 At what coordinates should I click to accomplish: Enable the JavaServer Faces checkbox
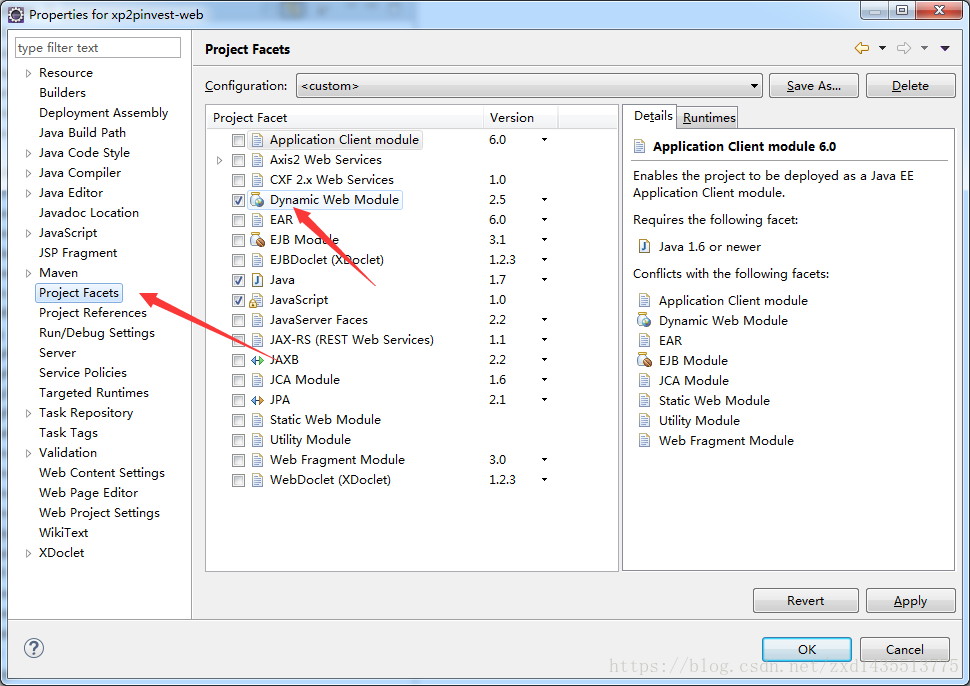pyautogui.click(x=238, y=320)
